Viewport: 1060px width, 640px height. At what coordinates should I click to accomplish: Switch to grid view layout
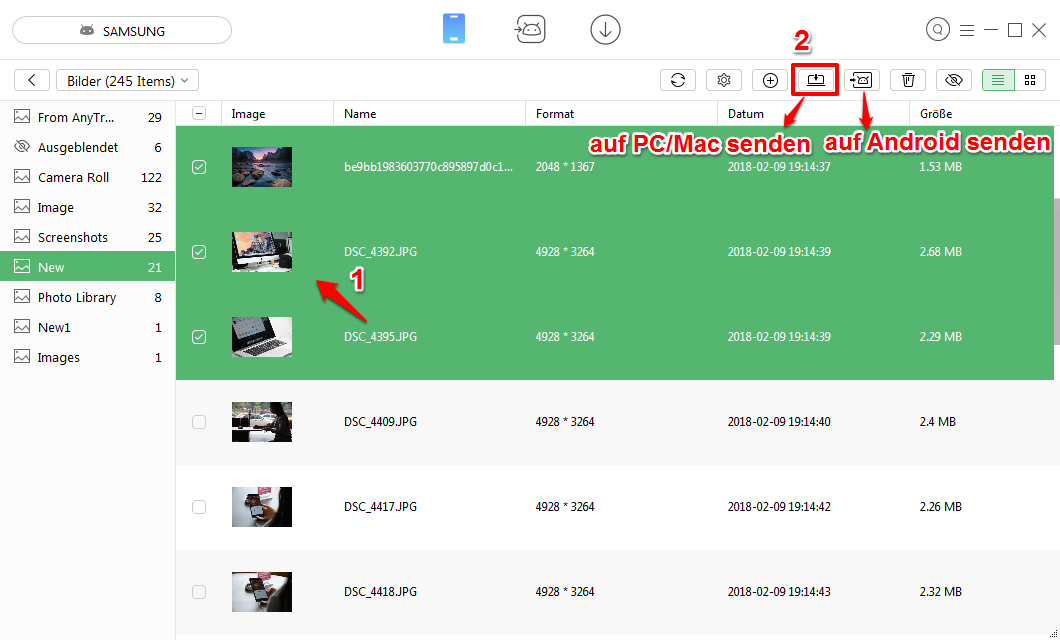tap(1029, 81)
